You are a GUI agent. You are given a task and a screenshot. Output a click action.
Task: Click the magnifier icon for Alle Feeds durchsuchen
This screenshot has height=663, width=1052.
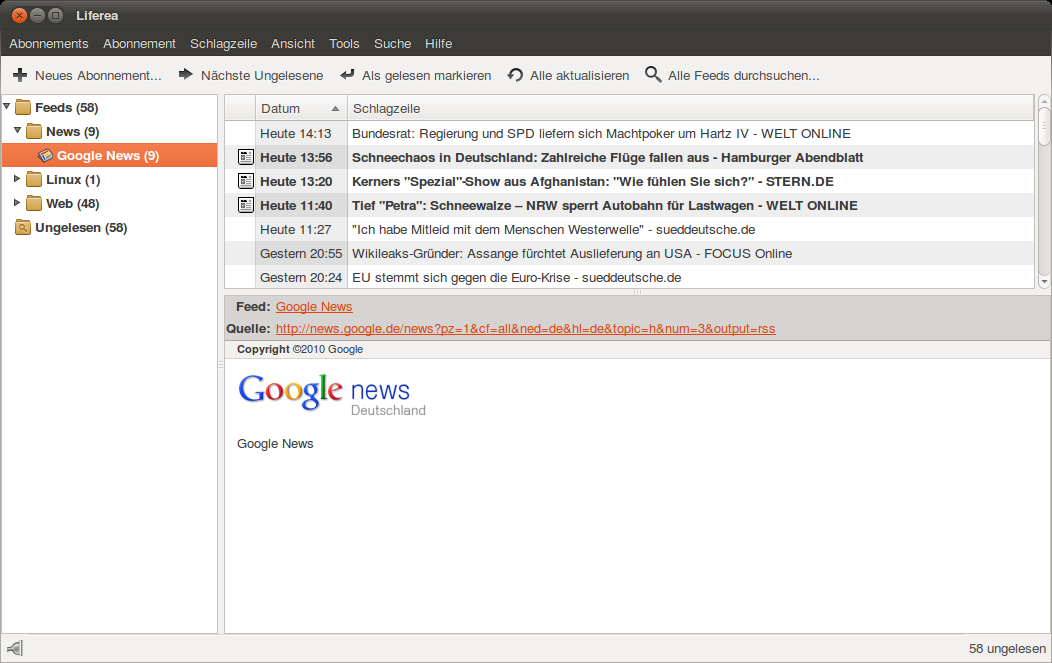653,74
